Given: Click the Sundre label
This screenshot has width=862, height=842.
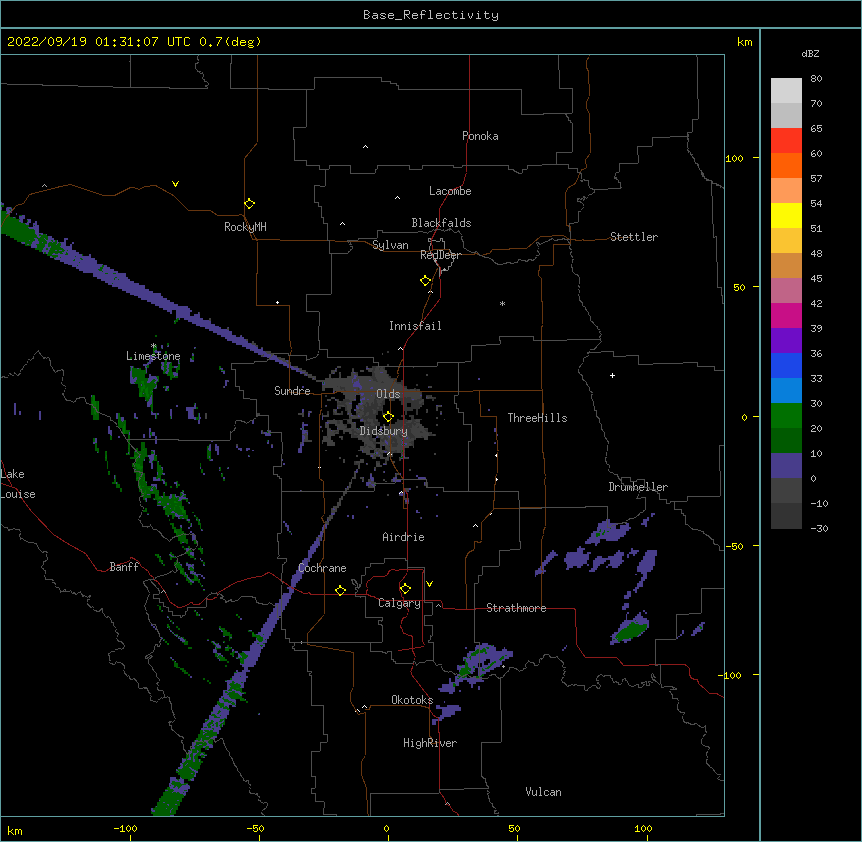Looking at the screenshot, I should pos(292,391).
